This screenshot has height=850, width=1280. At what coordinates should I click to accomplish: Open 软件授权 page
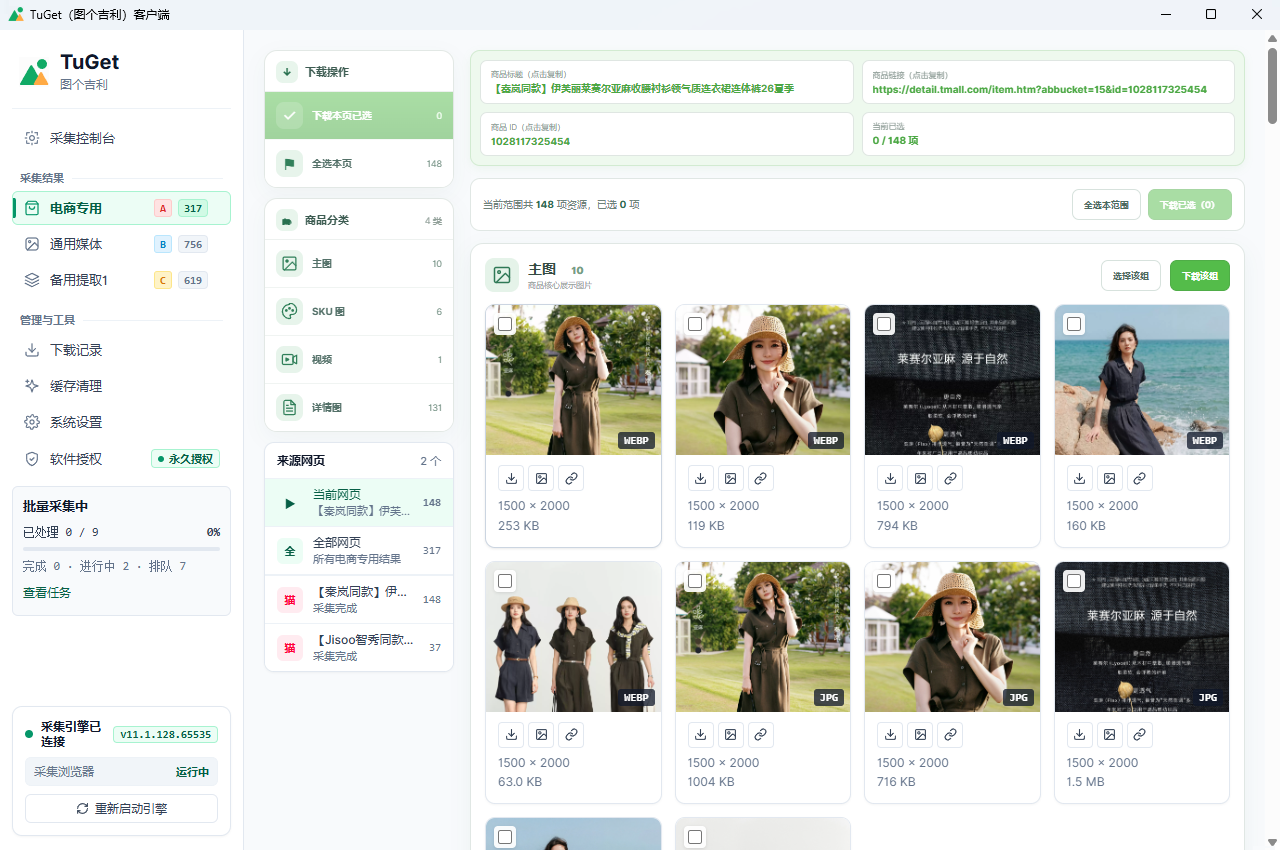click(x=122, y=459)
